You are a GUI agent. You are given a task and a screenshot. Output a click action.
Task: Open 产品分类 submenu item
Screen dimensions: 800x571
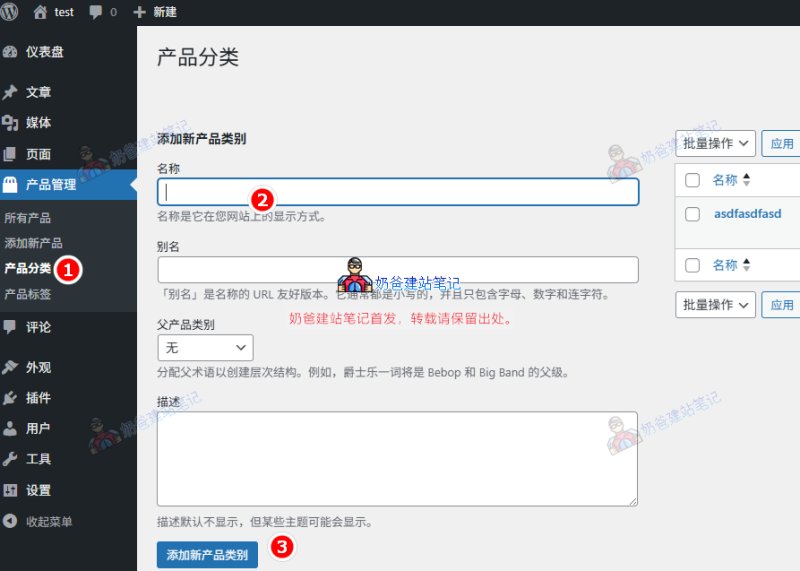[x=28, y=268]
